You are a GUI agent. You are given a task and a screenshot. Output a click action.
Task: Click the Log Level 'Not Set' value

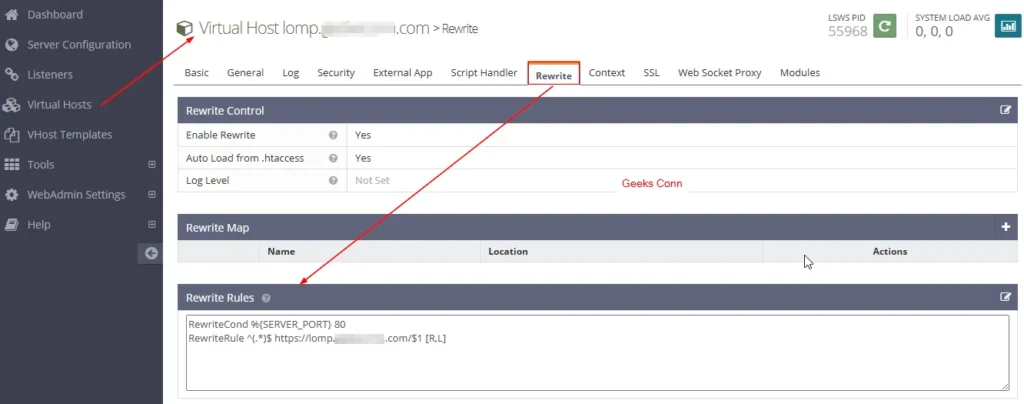pos(372,180)
